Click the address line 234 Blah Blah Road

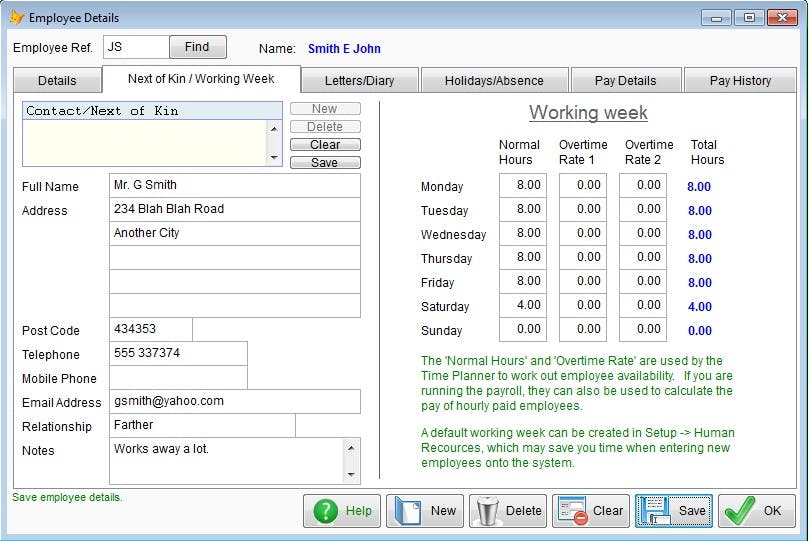click(235, 209)
